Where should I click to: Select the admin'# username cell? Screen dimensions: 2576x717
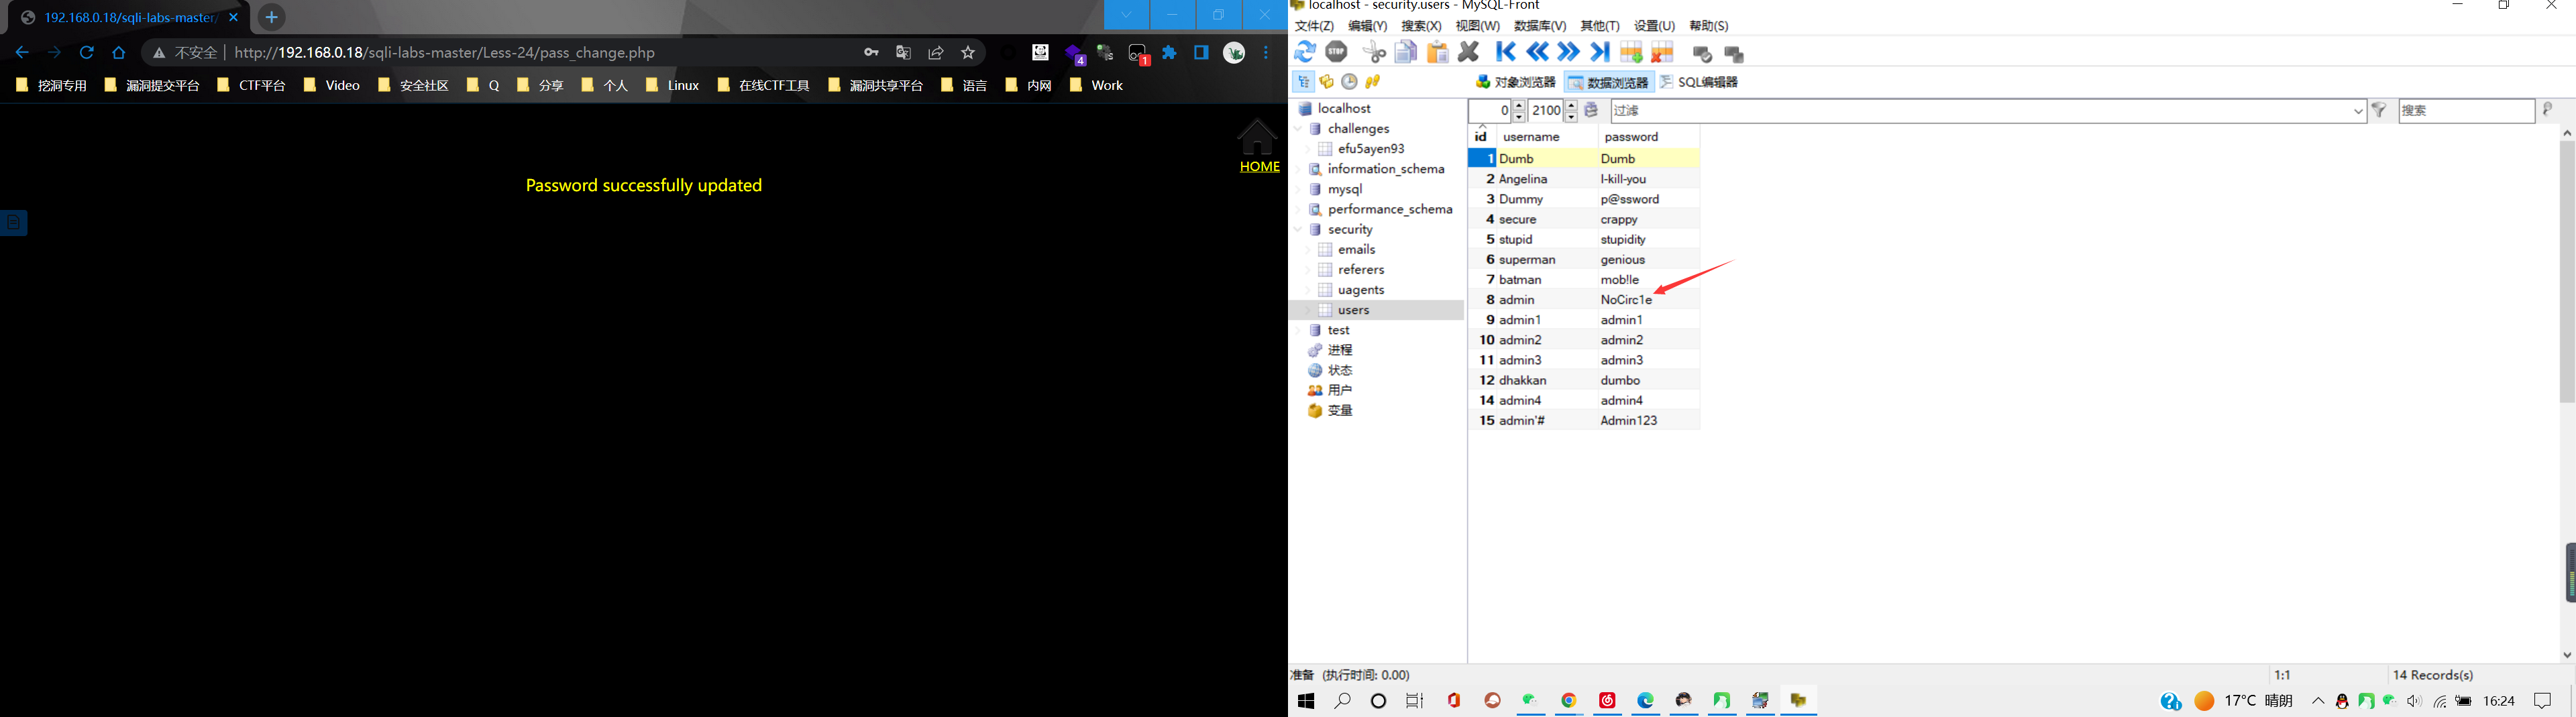(x=1546, y=421)
